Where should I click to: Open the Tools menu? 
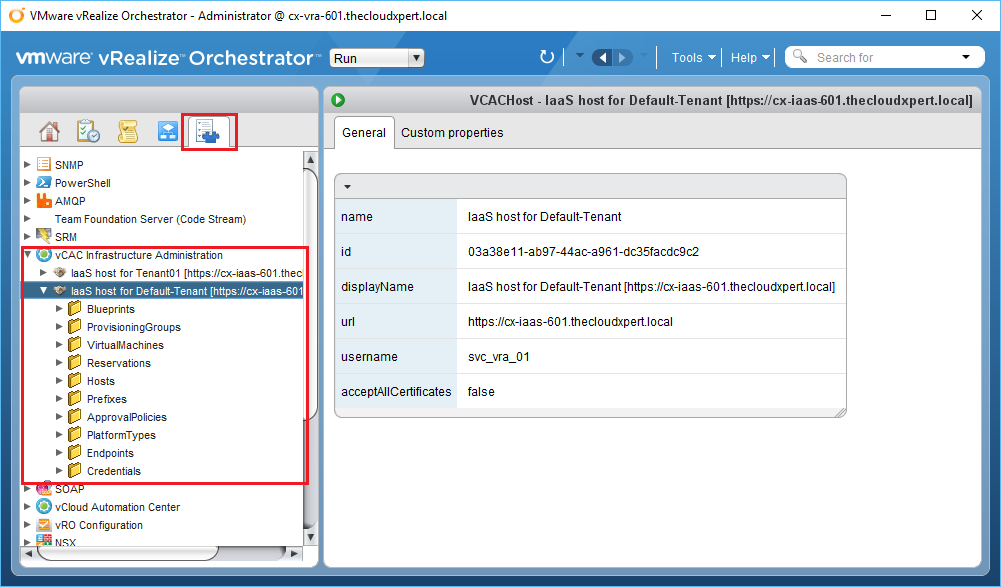693,57
